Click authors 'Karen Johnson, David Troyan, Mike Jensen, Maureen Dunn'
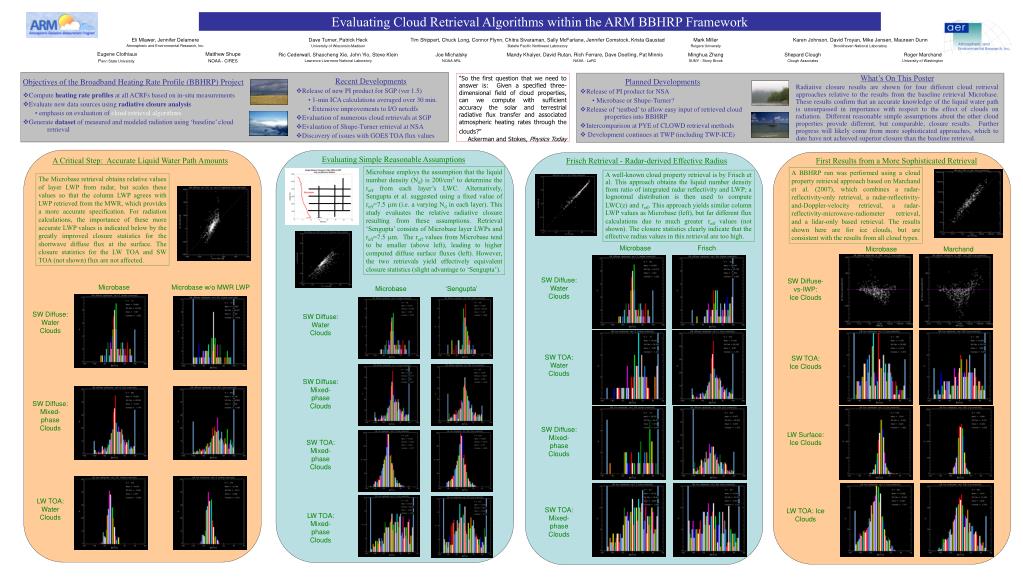 pos(859,40)
